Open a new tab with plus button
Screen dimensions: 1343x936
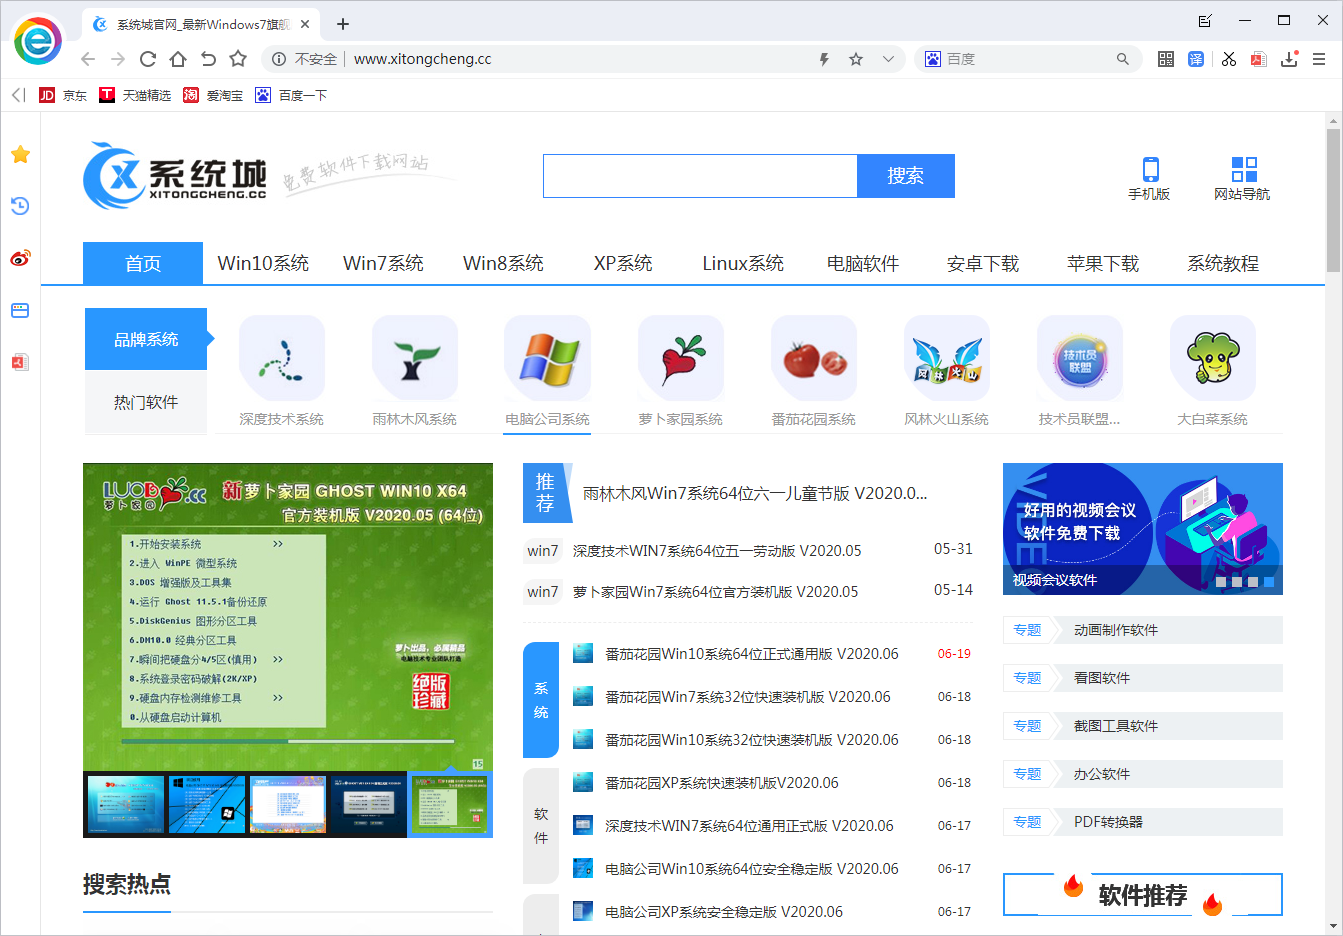343,24
